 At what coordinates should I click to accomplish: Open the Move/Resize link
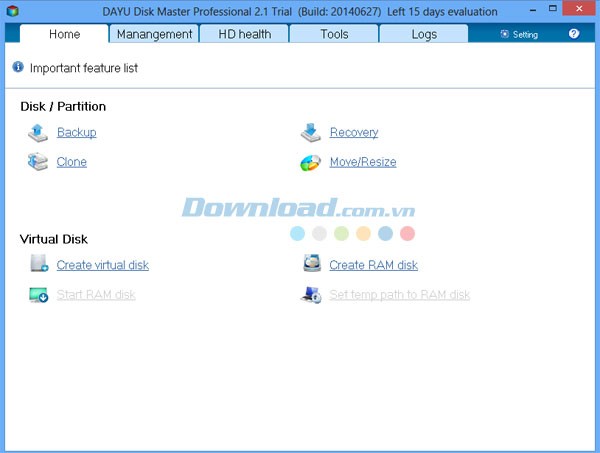[363, 162]
